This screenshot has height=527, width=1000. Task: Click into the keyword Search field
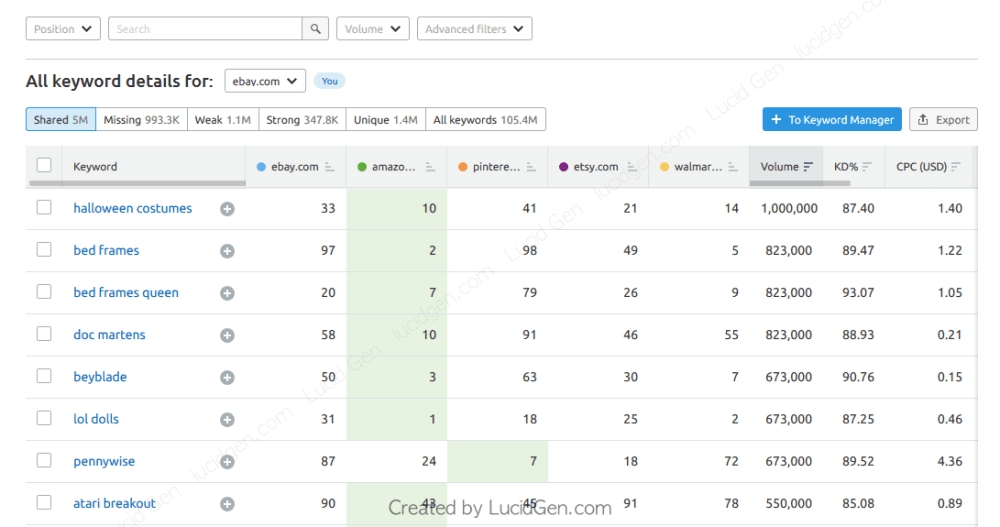click(205, 29)
